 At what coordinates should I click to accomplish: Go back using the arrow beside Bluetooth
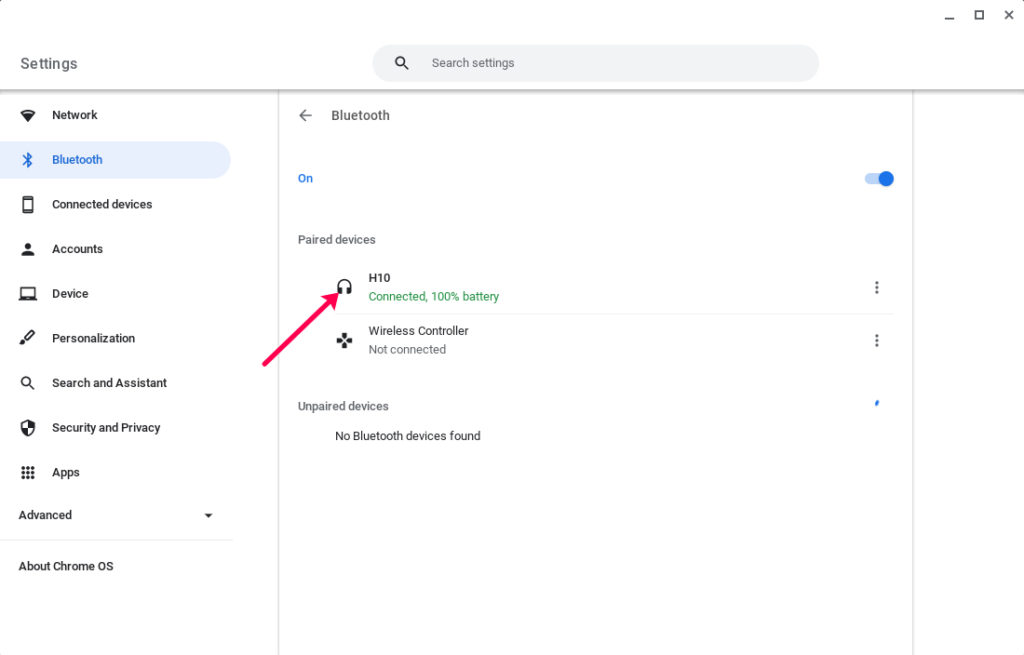pos(306,116)
